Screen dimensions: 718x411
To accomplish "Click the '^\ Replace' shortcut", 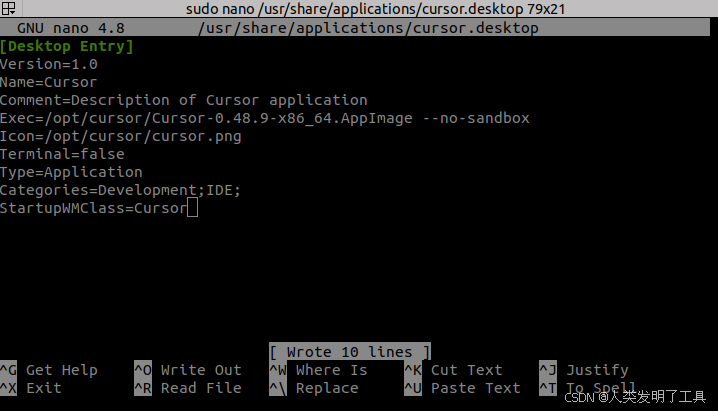I will (314, 388).
